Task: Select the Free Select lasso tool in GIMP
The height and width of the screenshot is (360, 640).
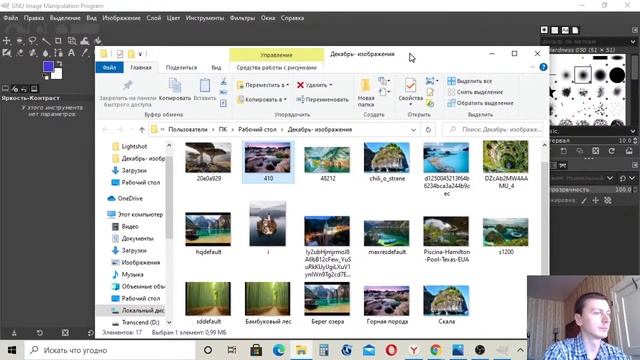Action: (32, 41)
